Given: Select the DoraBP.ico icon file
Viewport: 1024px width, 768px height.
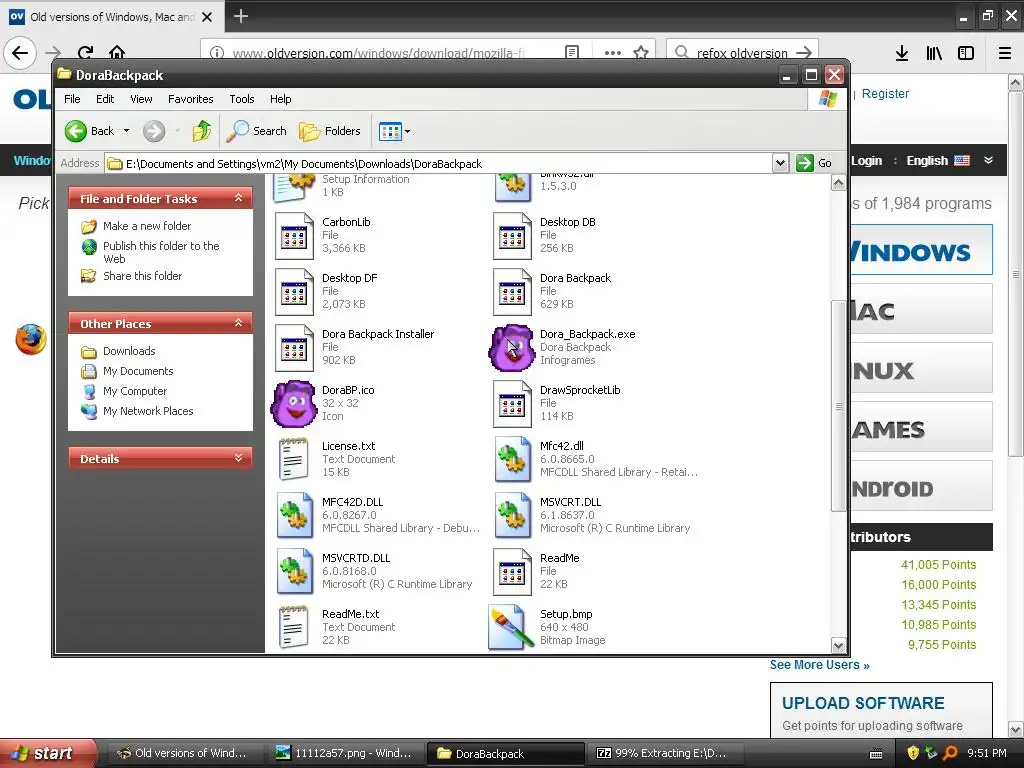Looking at the screenshot, I should 294,404.
